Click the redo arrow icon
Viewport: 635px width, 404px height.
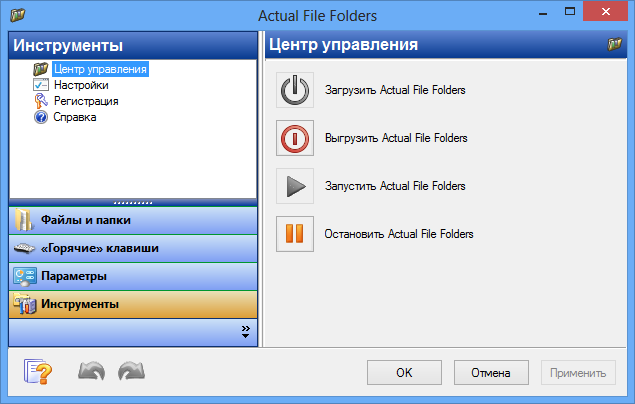coord(131,373)
